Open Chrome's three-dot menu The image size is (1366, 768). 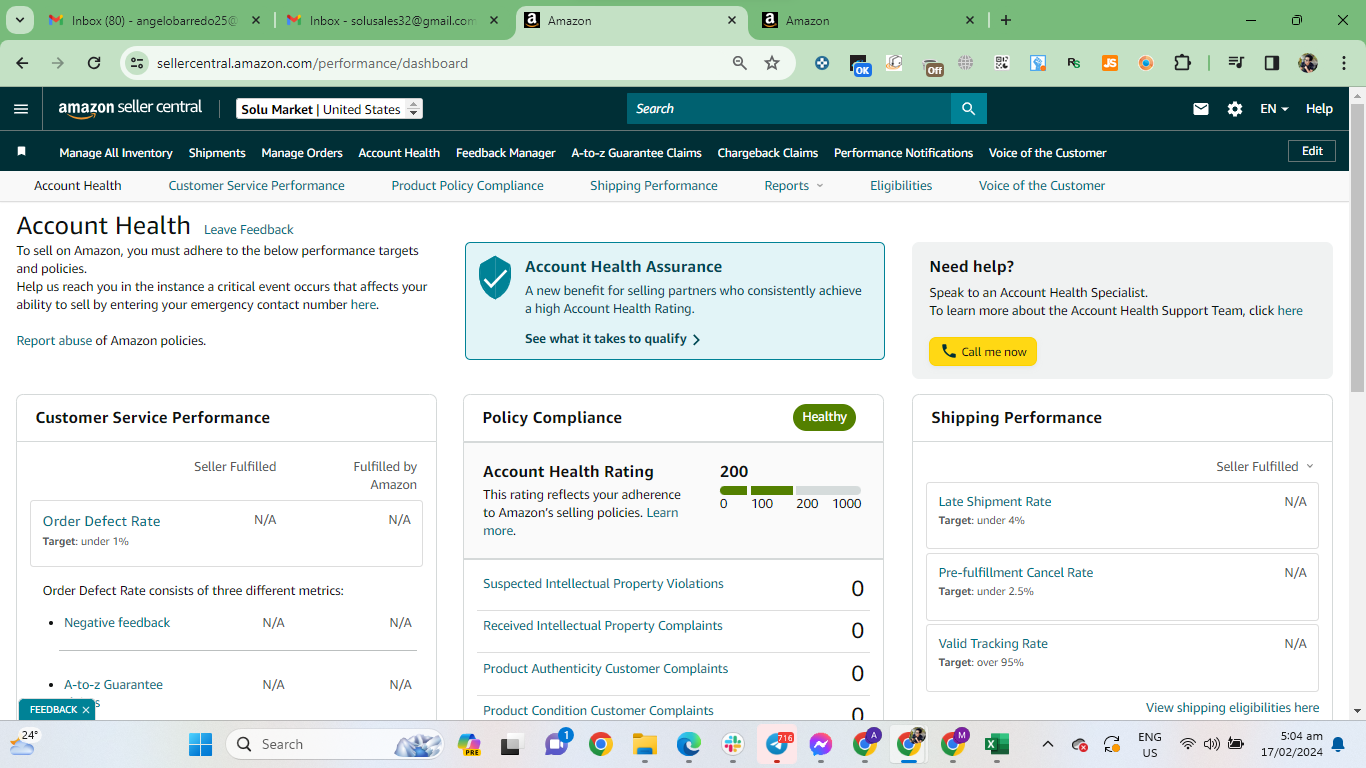pyautogui.click(x=1342, y=63)
